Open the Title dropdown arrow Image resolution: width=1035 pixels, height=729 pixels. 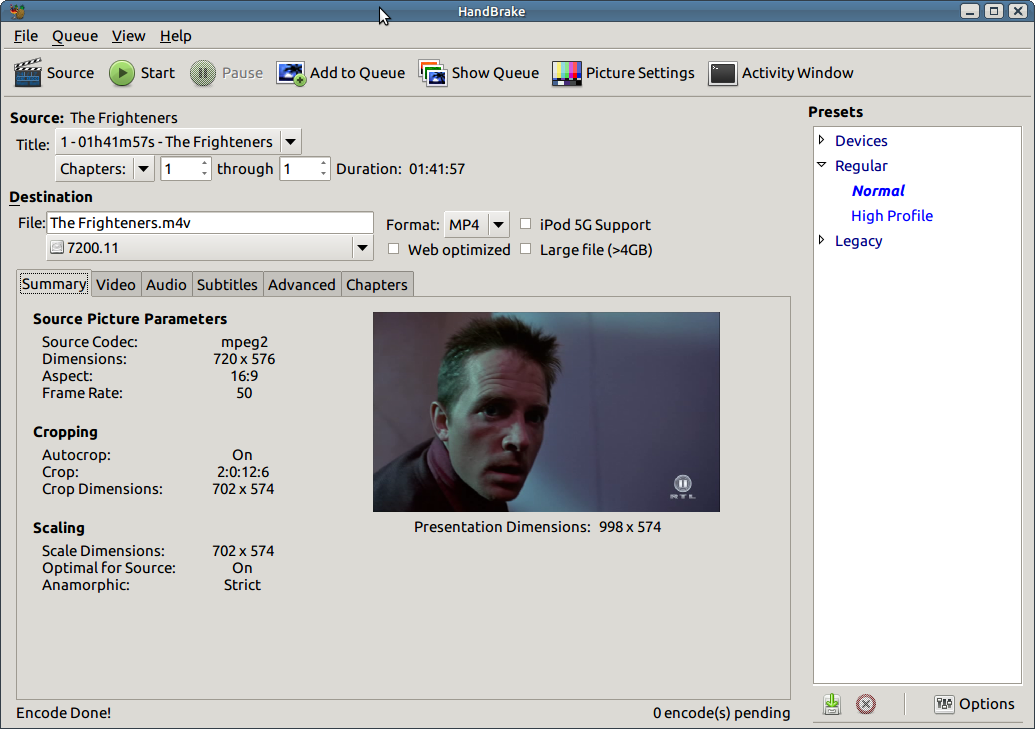click(290, 142)
